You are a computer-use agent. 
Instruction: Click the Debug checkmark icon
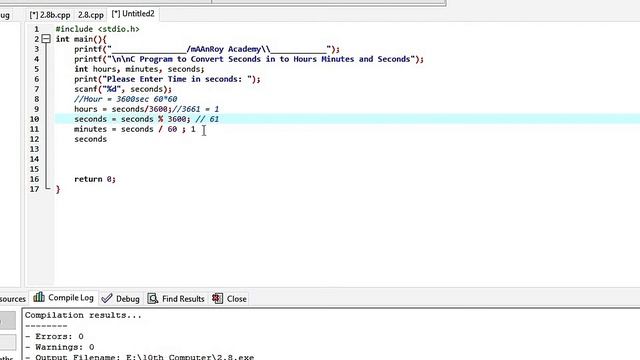tap(107, 298)
